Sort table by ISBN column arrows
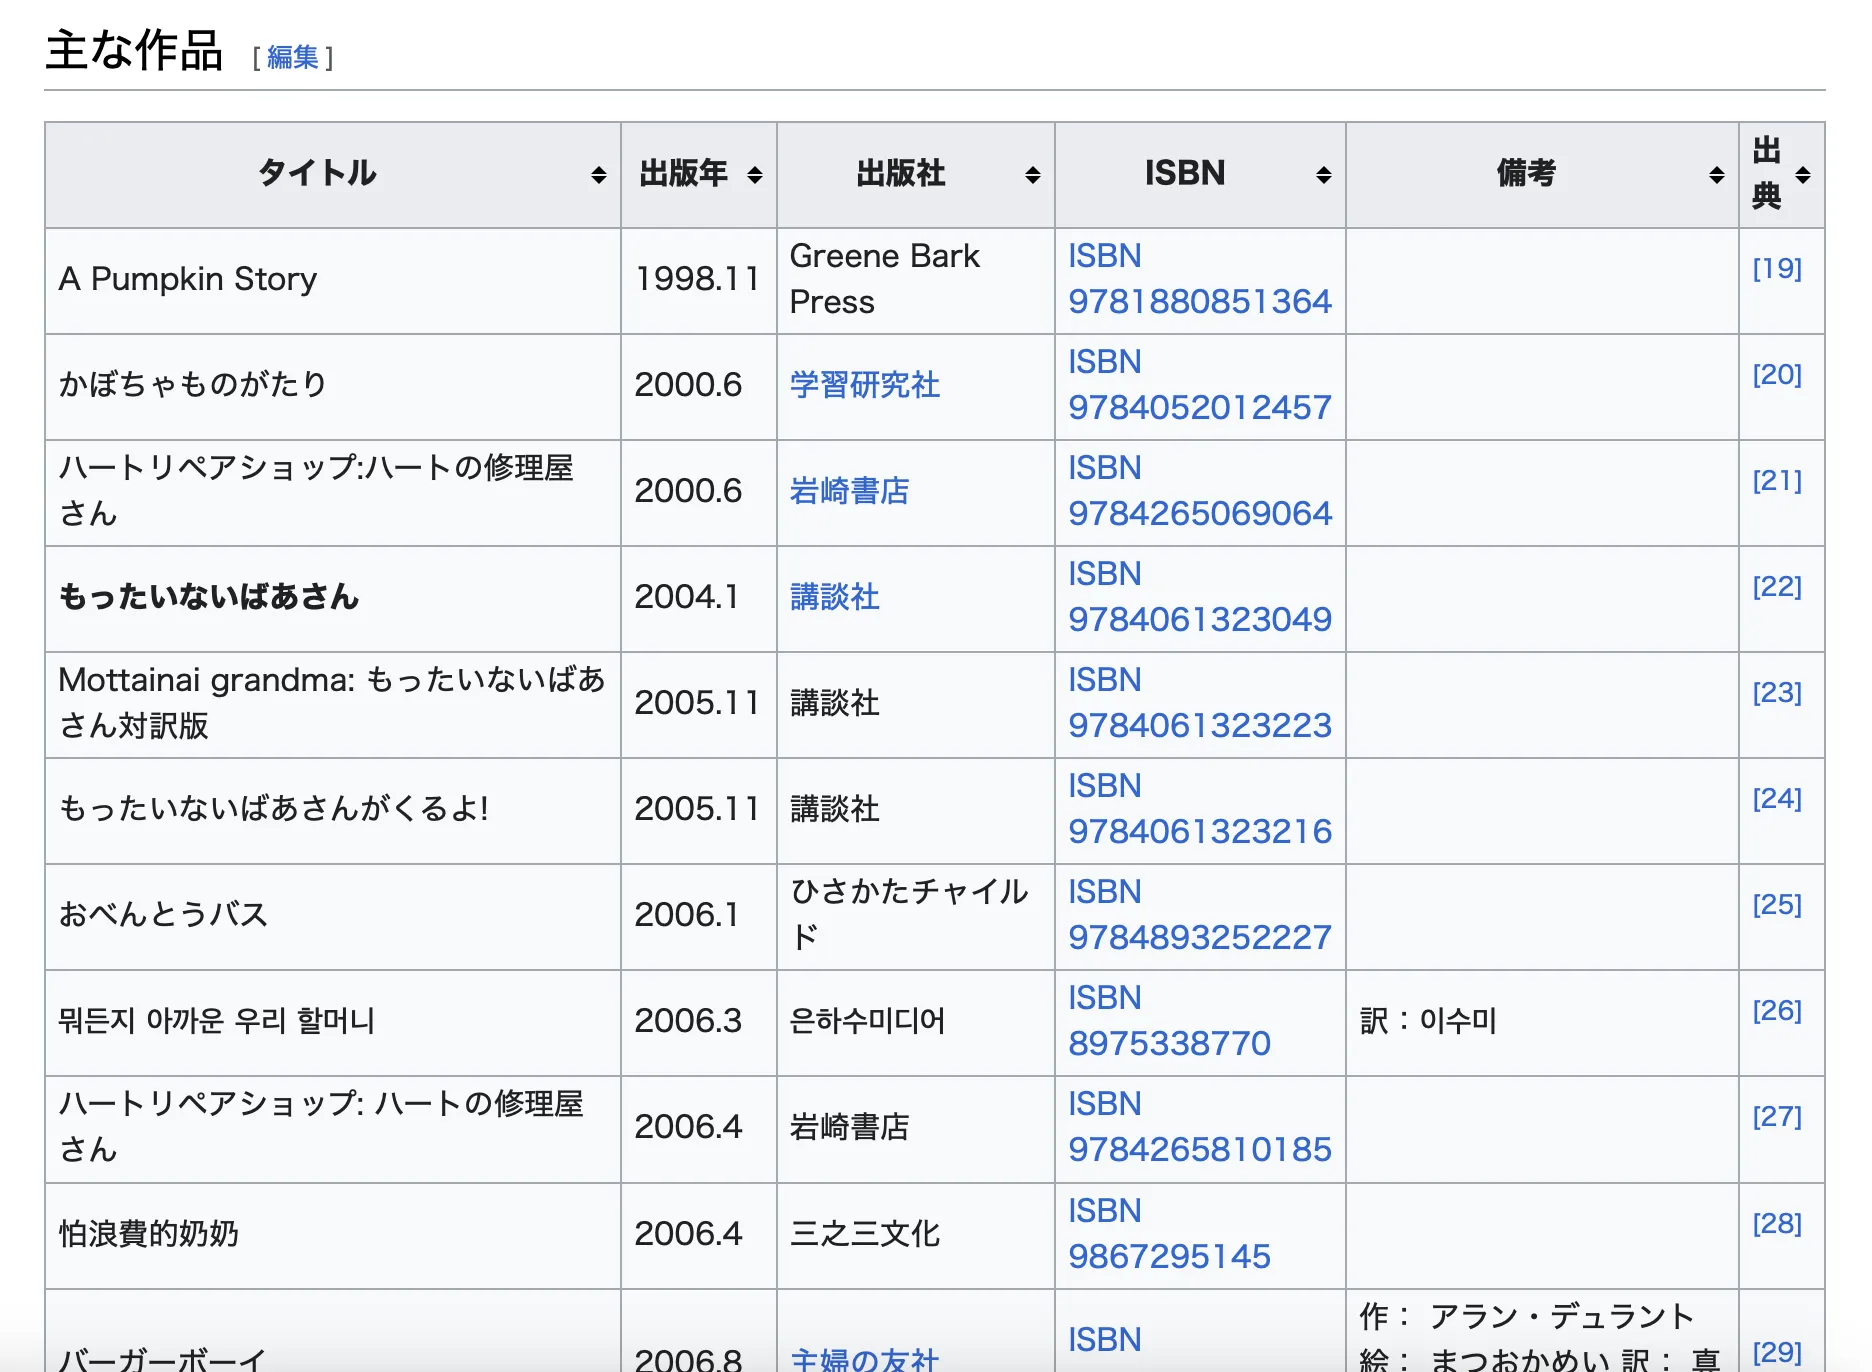 click(1323, 175)
